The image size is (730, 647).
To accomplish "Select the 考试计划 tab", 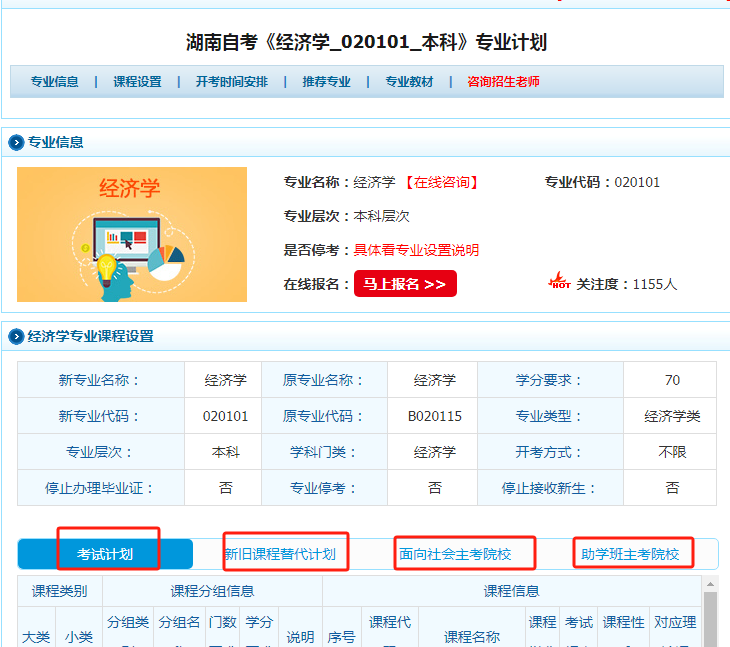I will (x=105, y=554).
